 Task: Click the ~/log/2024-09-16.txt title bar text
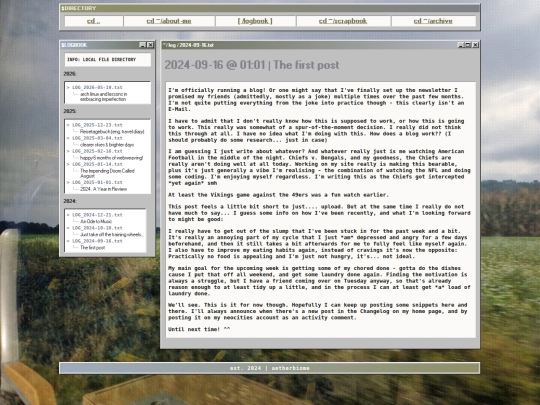pyautogui.click(x=188, y=45)
